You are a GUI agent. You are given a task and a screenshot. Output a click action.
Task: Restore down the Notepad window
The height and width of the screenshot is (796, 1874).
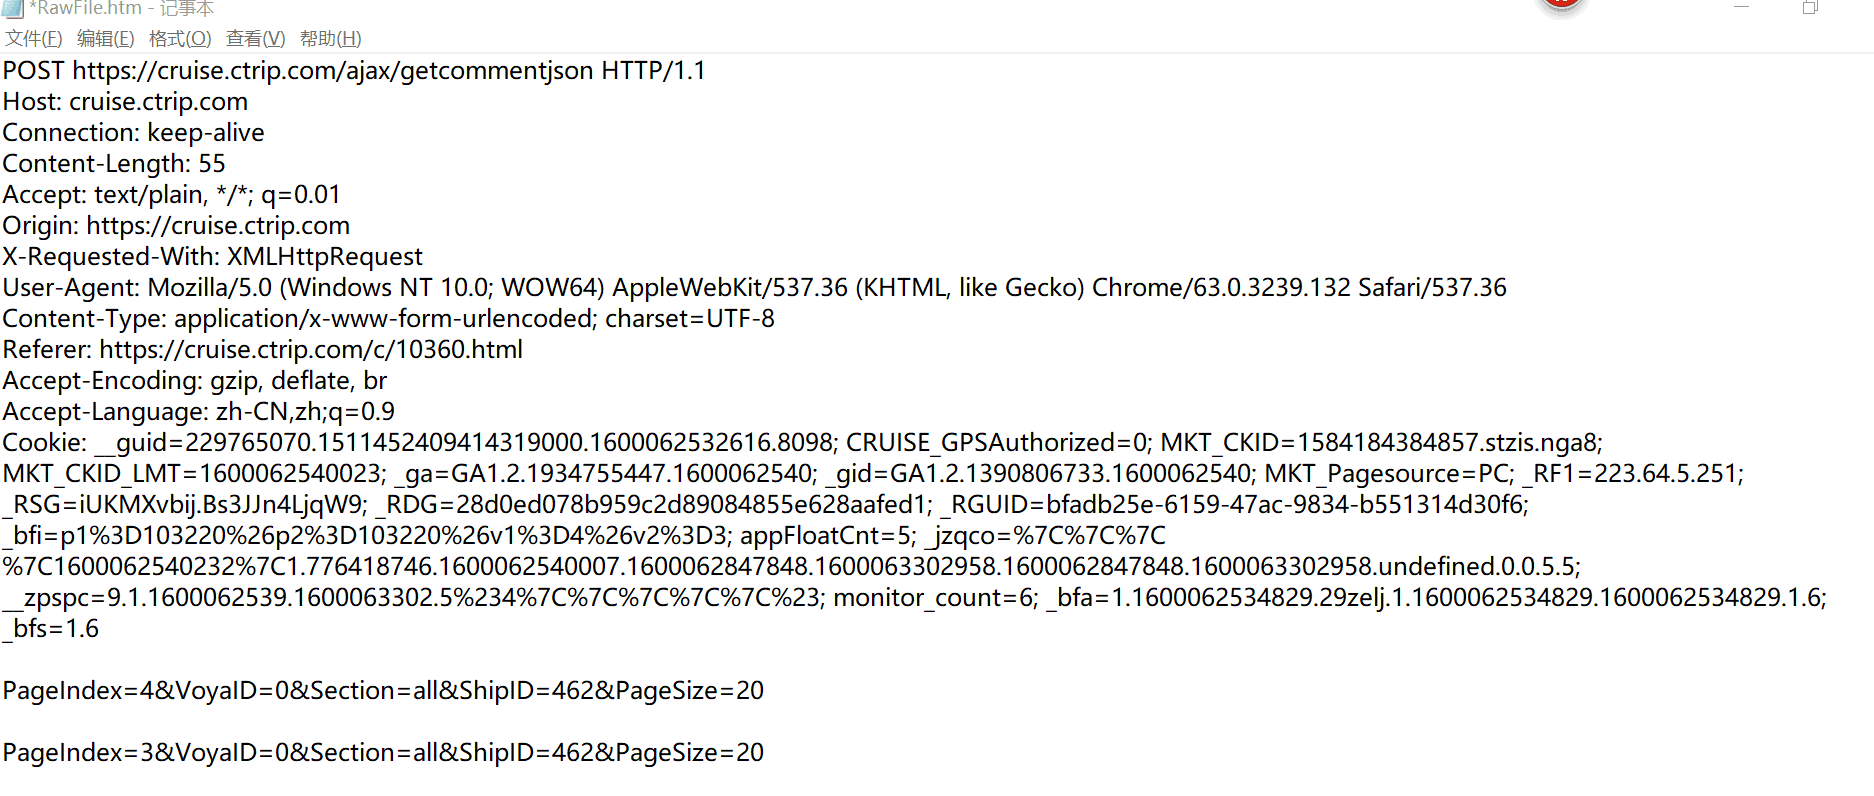(x=1810, y=7)
